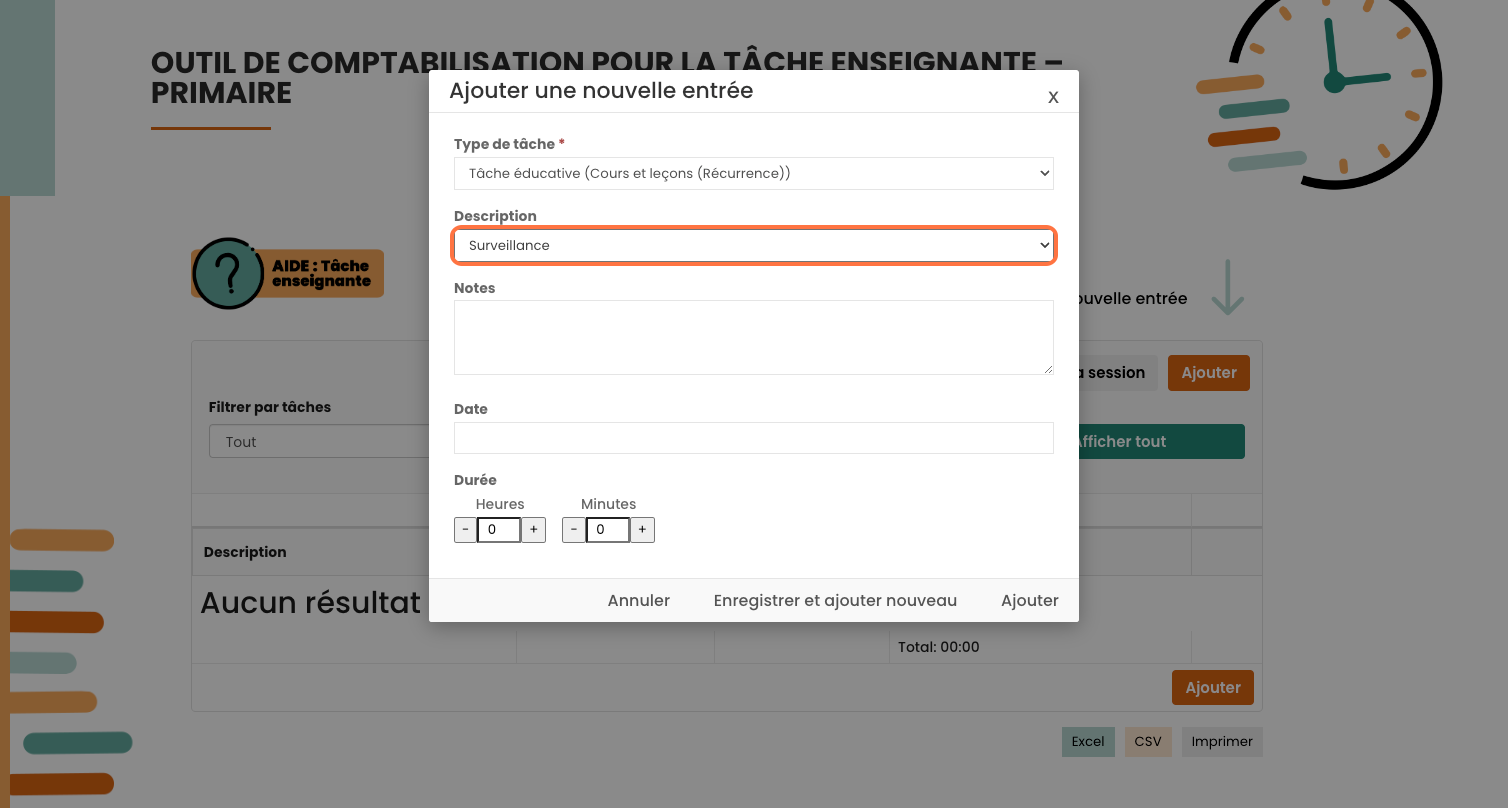Open the AIDE : Tâche enseignante help link

[x=321, y=273]
